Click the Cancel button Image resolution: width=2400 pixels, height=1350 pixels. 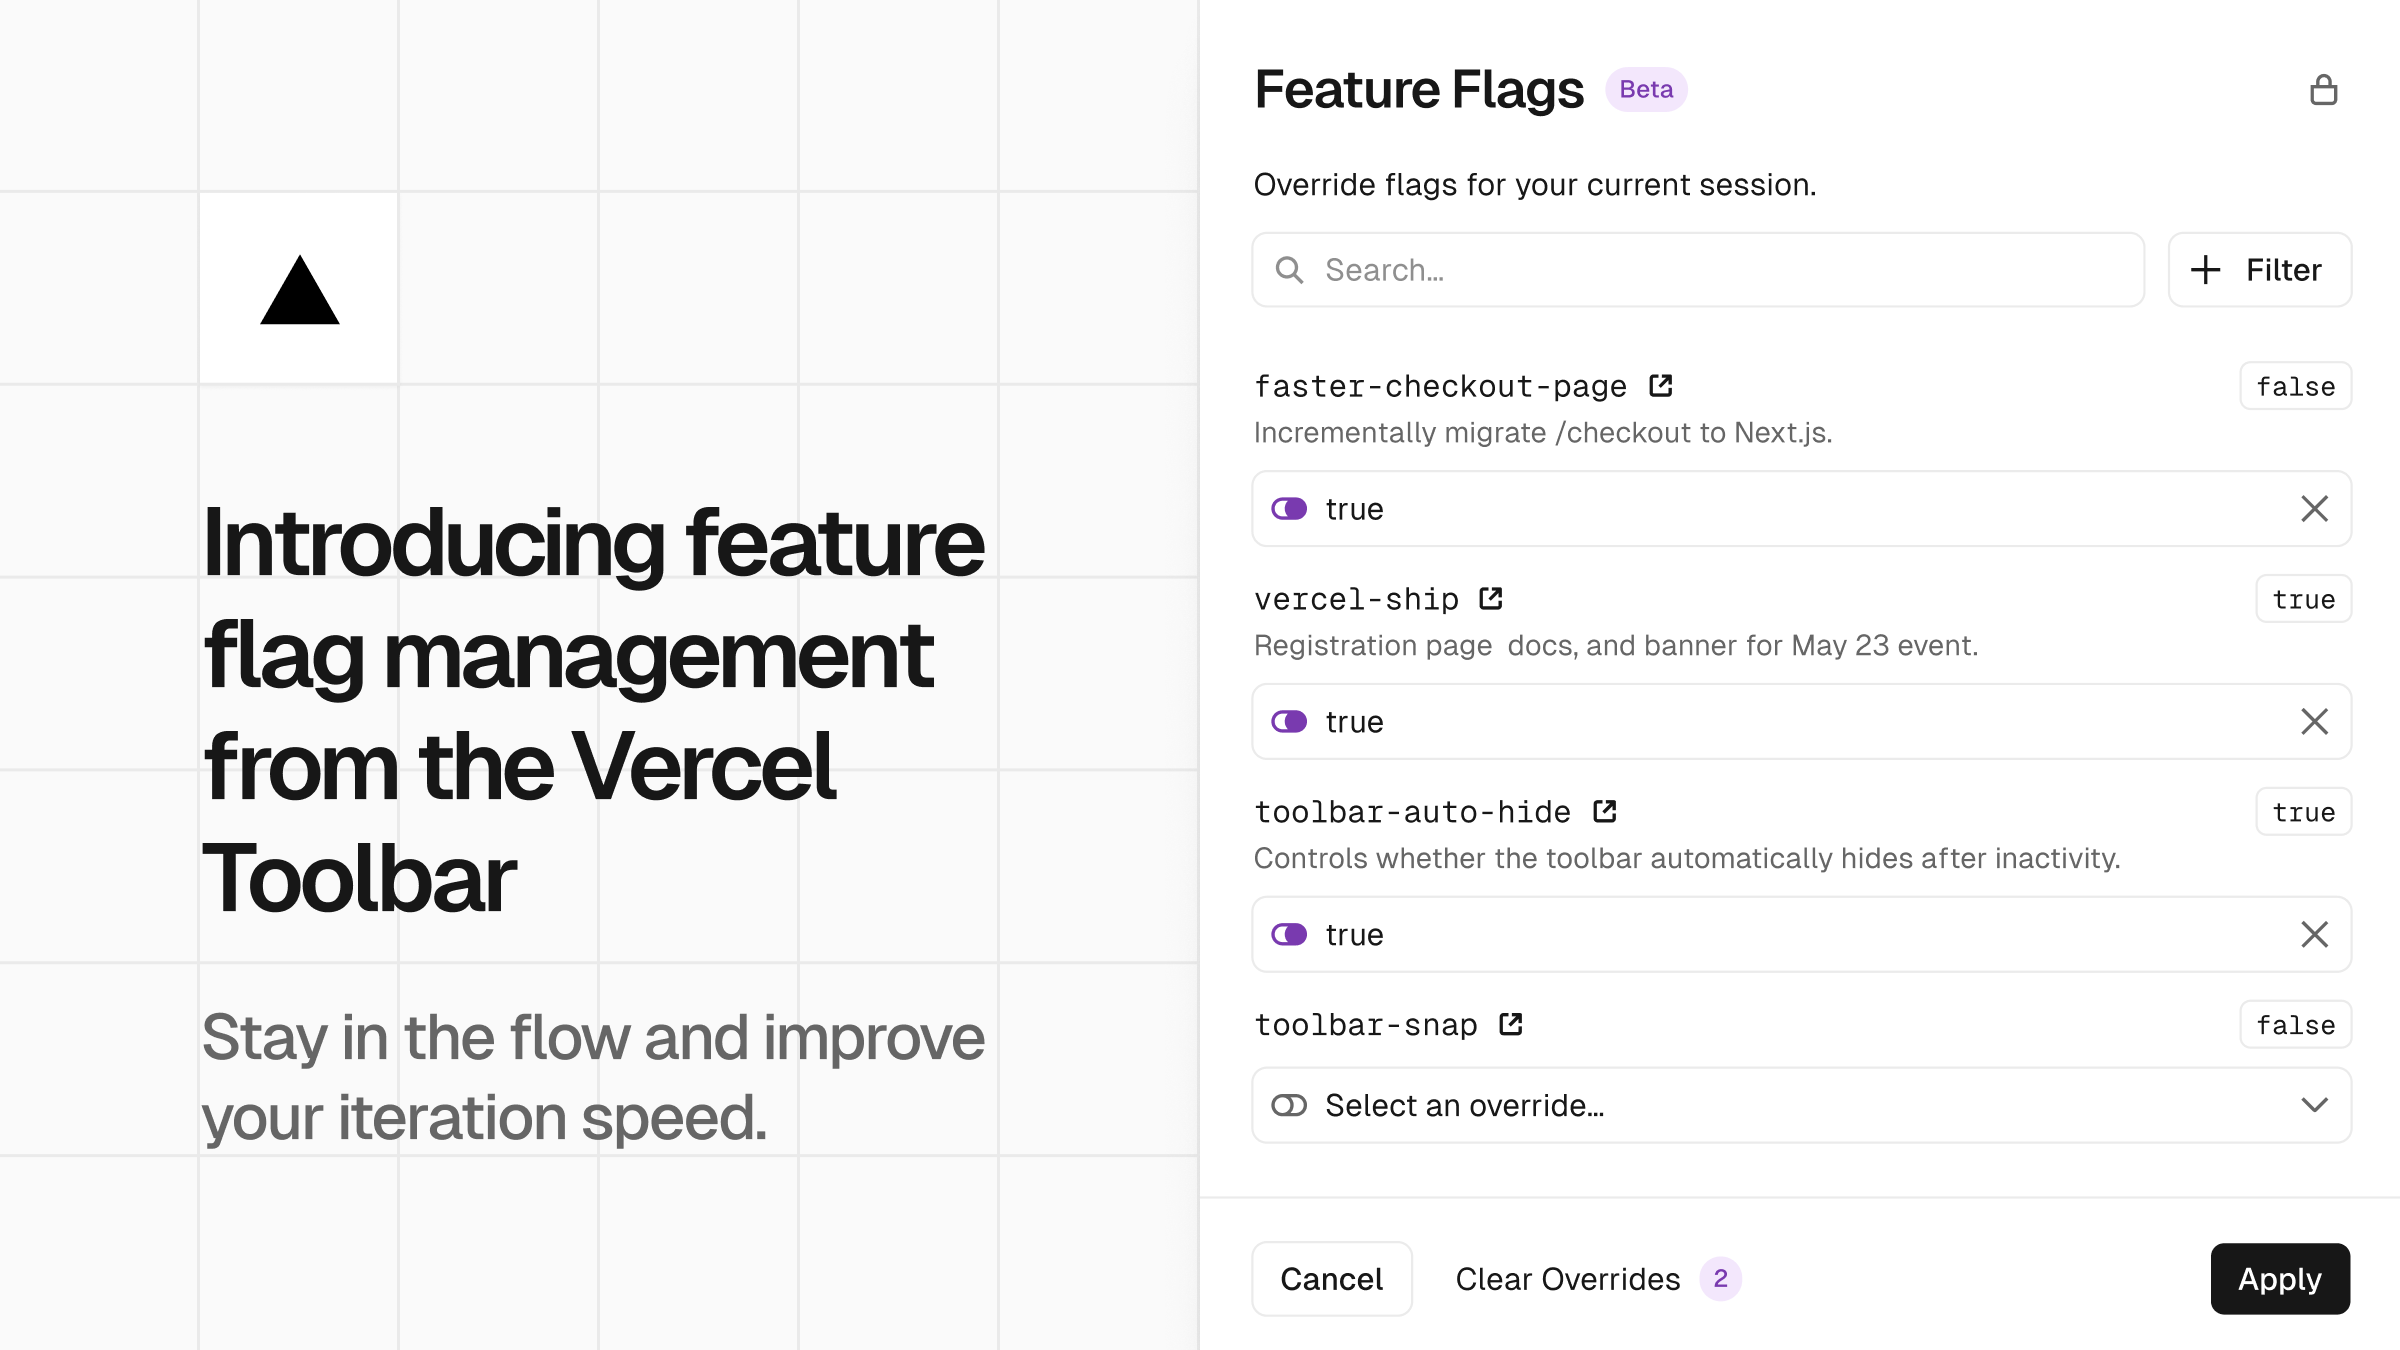tap(1332, 1279)
